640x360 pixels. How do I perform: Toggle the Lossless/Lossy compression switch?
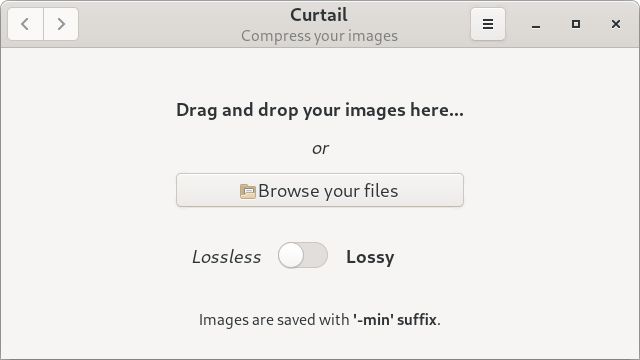[x=303, y=256]
